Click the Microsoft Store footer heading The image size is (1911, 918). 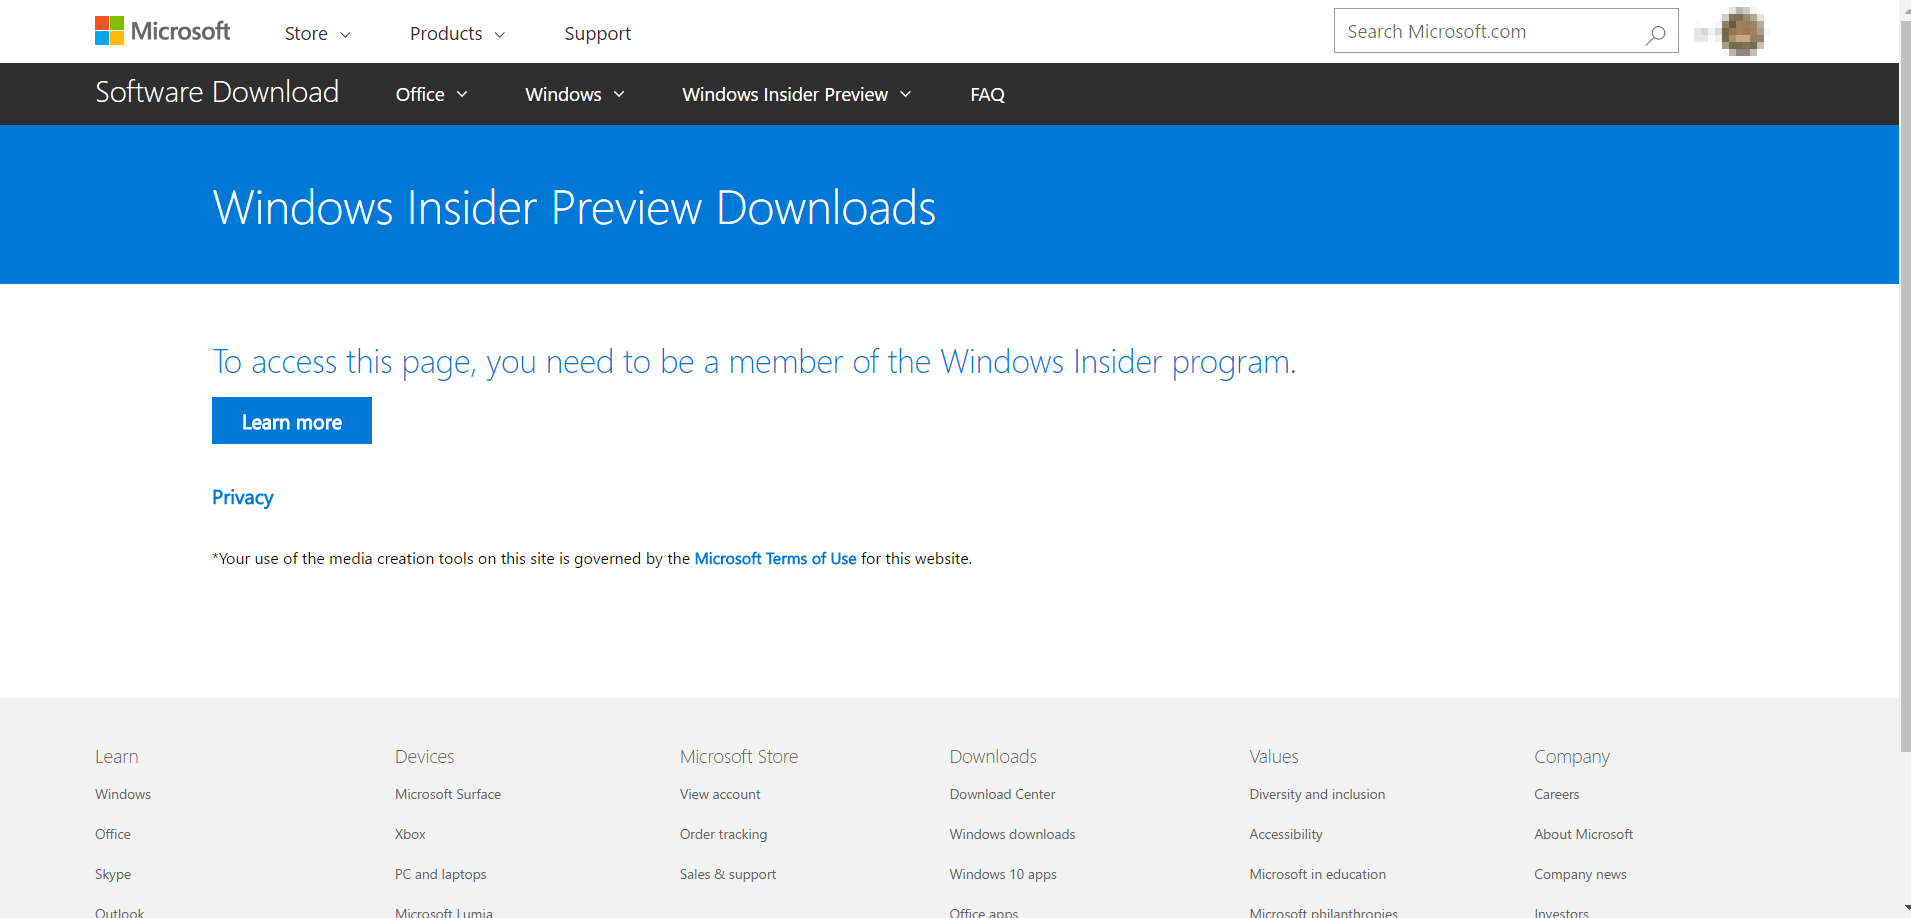tap(739, 757)
